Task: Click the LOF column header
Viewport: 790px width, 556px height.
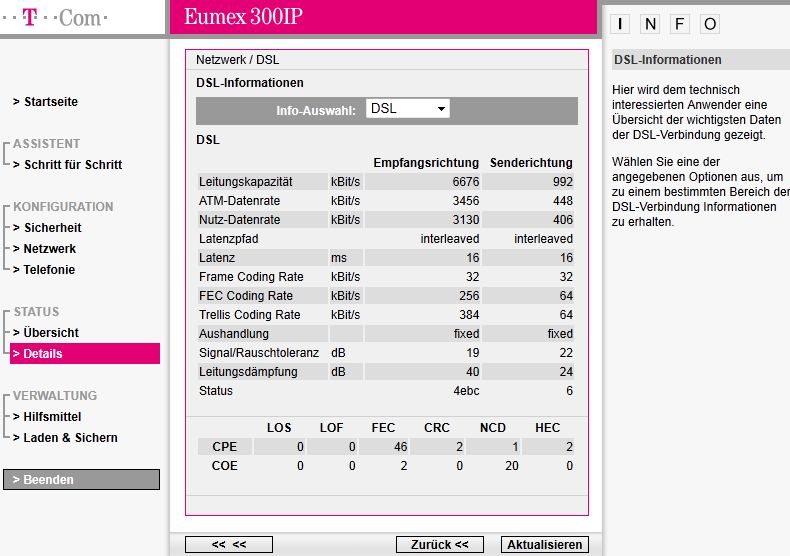Action: click(x=332, y=428)
